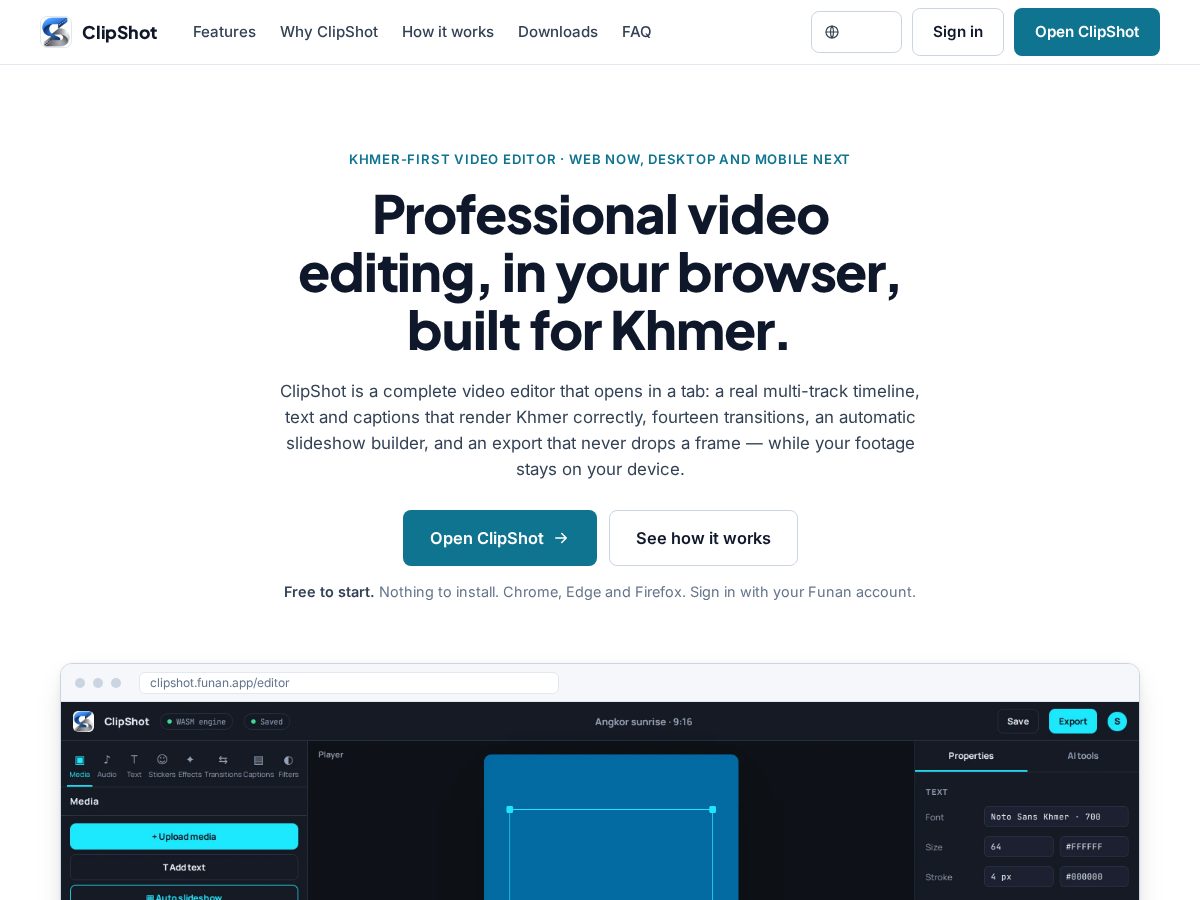Click the WASM engine status badge
The height and width of the screenshot is (900, 1200).
click(x=197, y=721)
